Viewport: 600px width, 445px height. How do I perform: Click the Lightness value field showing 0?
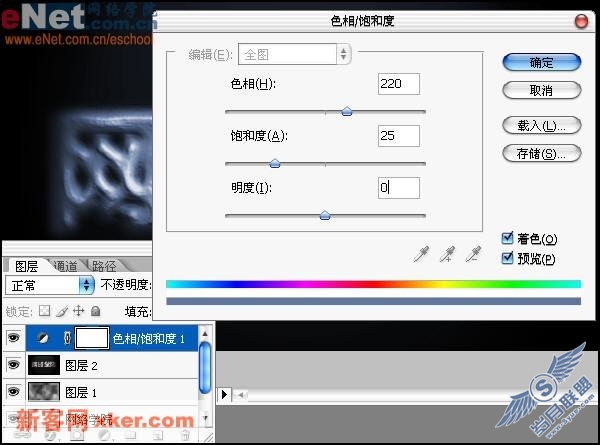click(x=399, y=188)
